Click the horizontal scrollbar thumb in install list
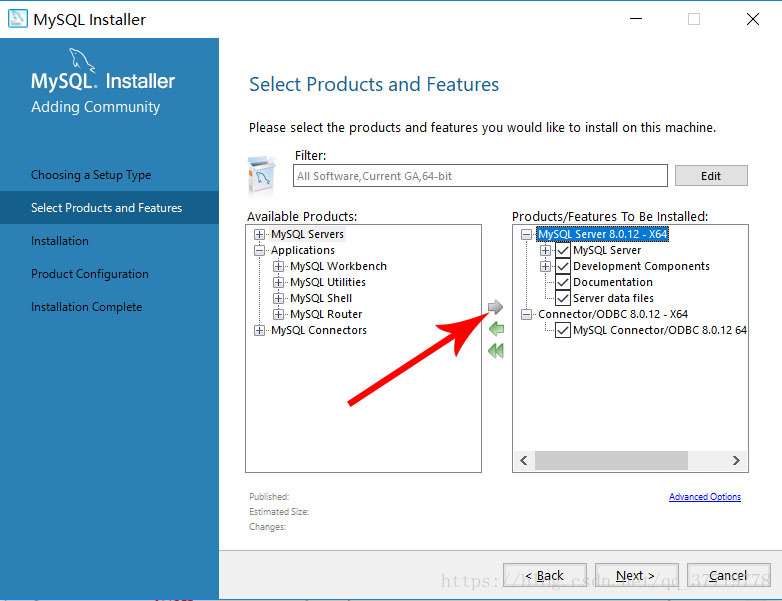This screenshot has width=782, height=601. pos(611,460)
